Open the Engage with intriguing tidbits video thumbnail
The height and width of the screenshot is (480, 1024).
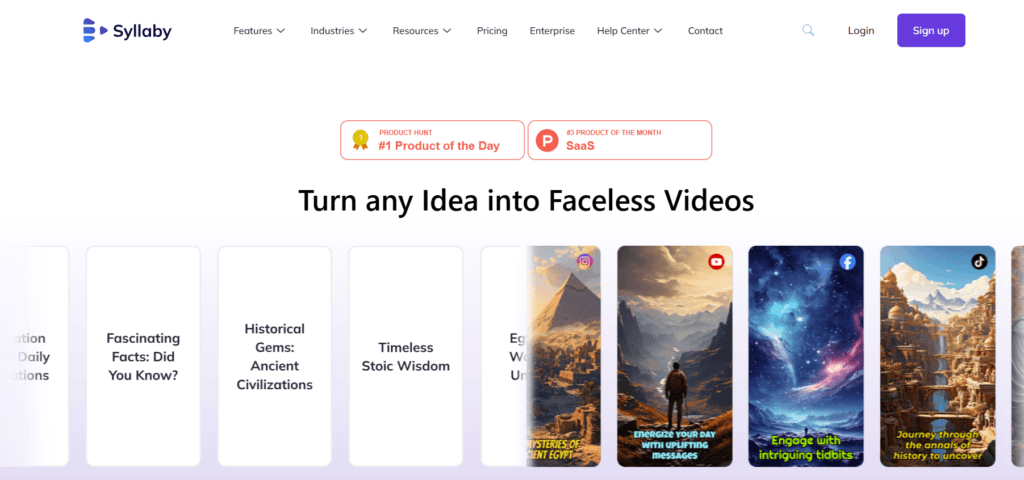(x=806, y=356)
